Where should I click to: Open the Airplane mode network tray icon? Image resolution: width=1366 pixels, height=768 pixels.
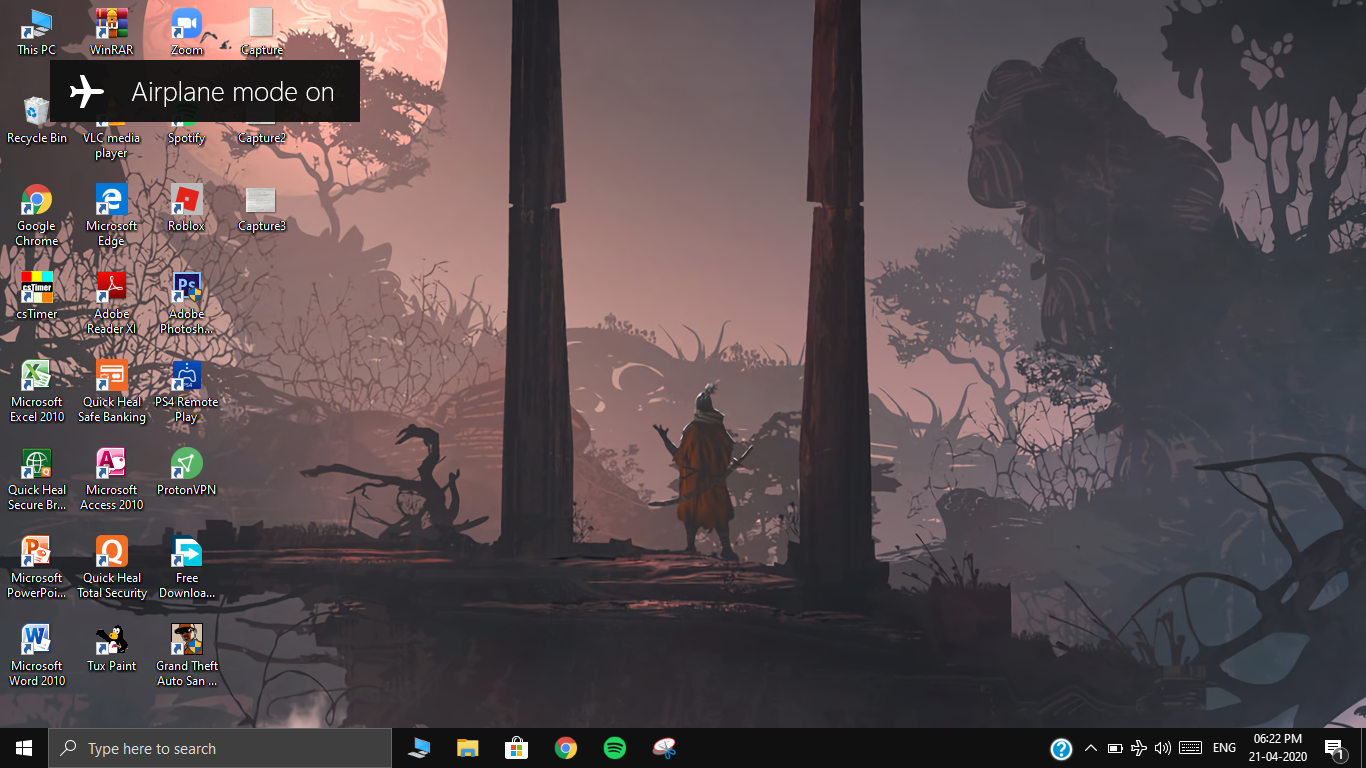click(1138, 748)
